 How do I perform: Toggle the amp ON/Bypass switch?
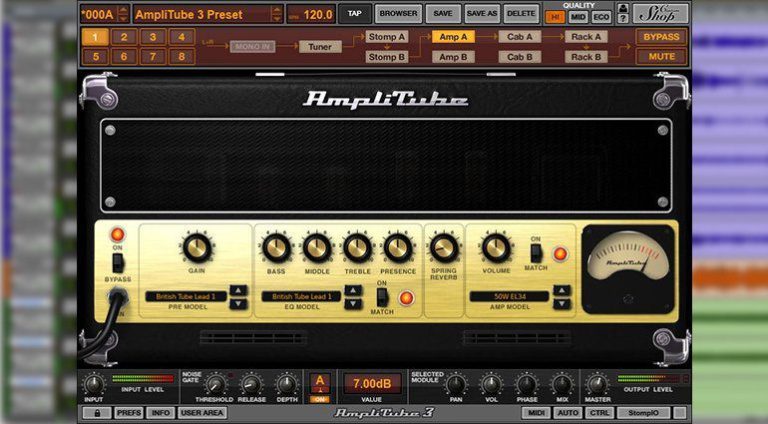click(117, 263)
